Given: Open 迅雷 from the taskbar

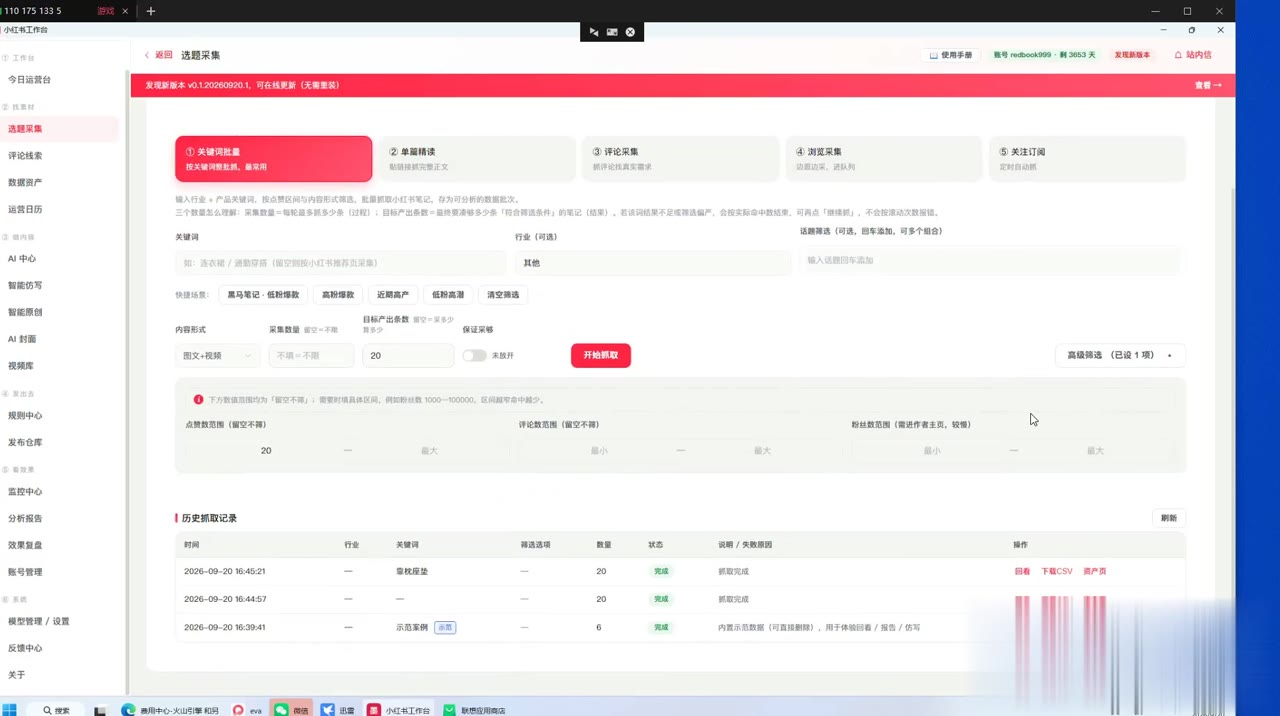Looking at the screenshot, I should [338, 710].
